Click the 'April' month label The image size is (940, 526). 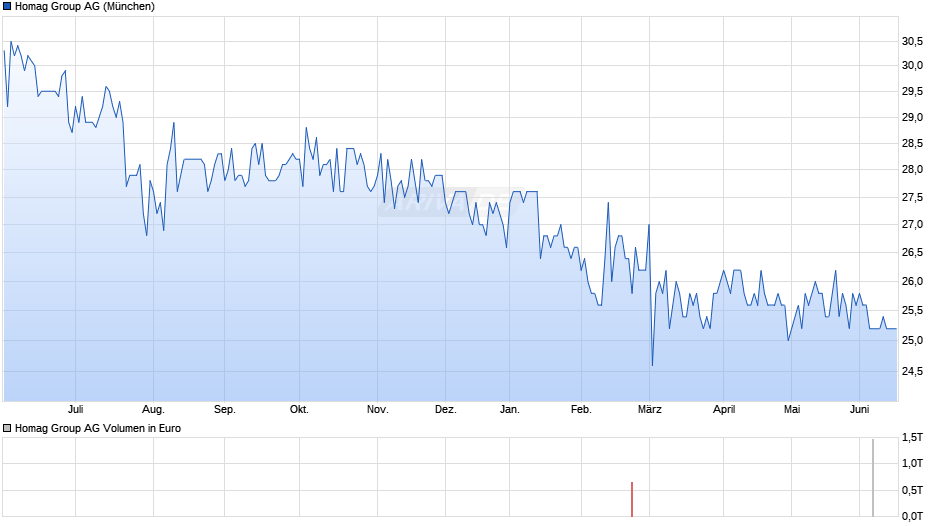click(724, 409)
